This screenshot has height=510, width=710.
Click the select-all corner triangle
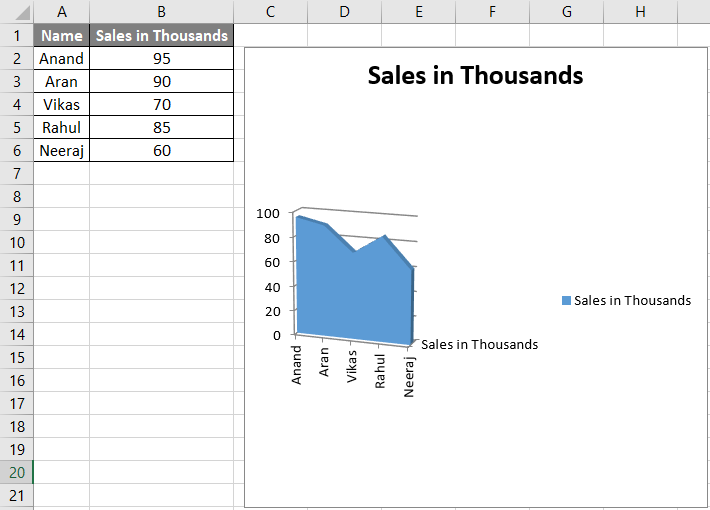[x=17, y=12]
